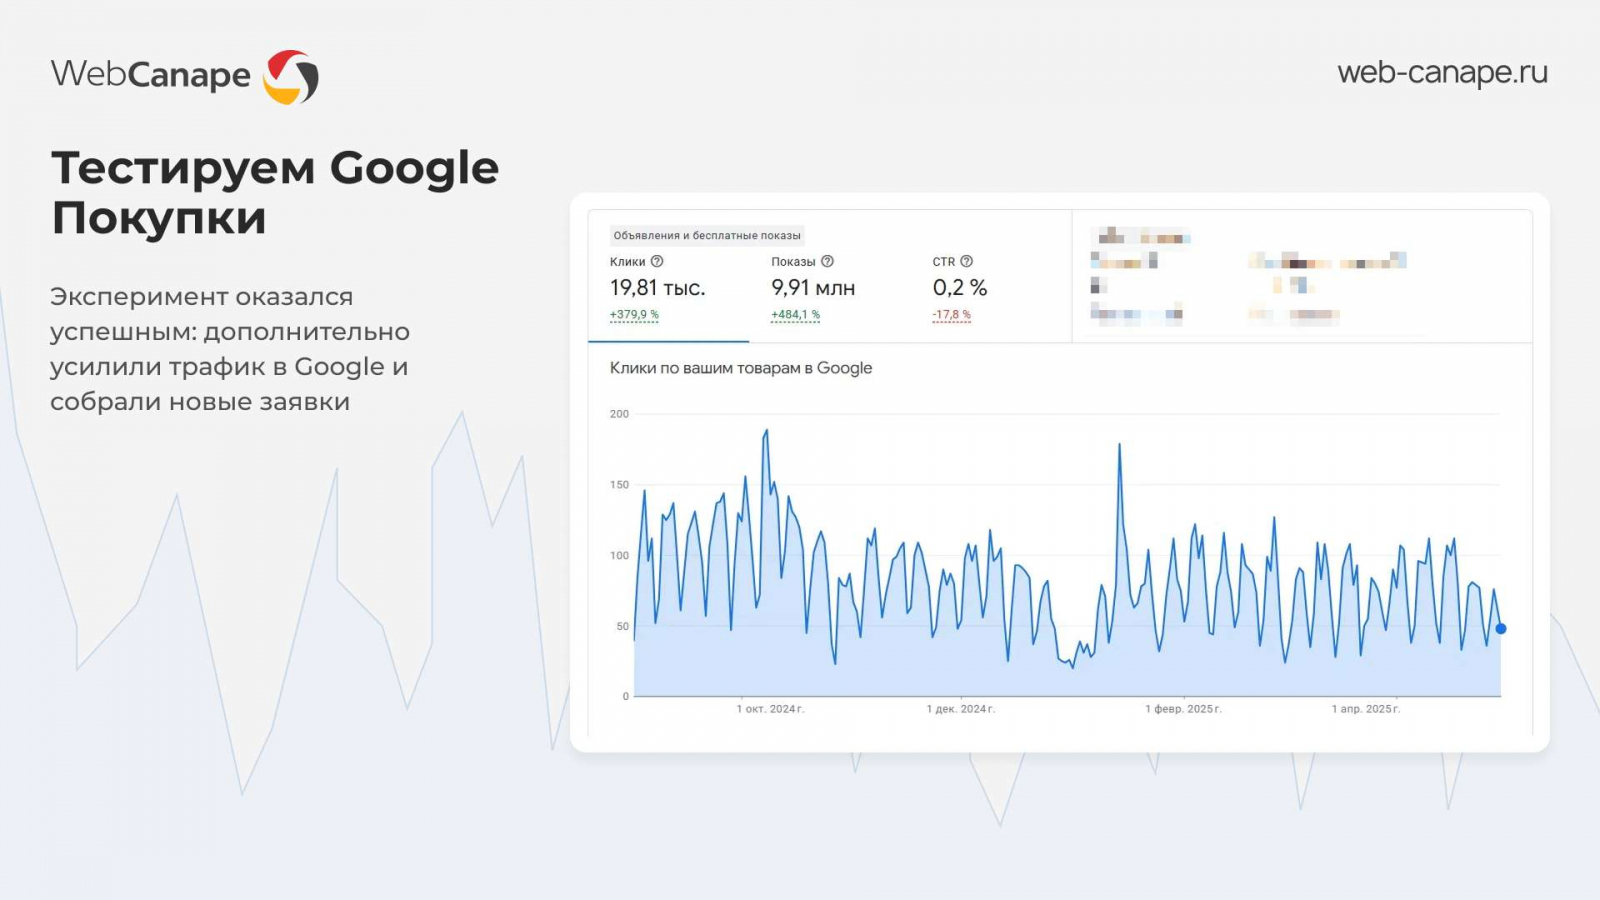Click the paragraph starting 'Эксперимент оказался успешным'
1600x900 pixels.
[x=230, y=349]
